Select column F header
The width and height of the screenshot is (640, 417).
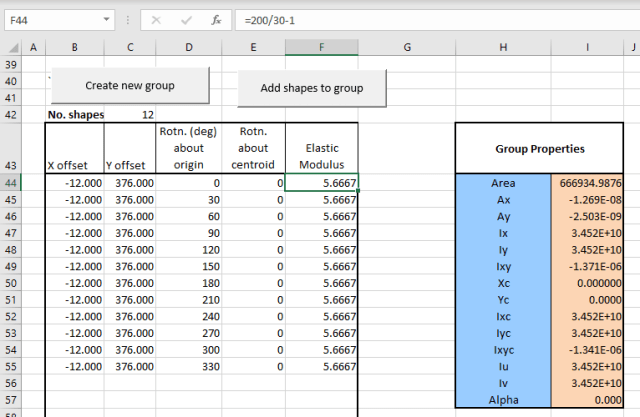321,47
